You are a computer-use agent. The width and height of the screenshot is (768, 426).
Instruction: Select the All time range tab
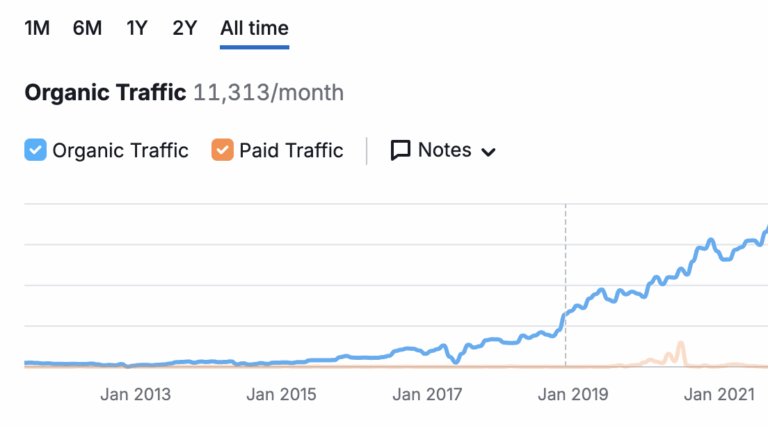coord(254,28)
